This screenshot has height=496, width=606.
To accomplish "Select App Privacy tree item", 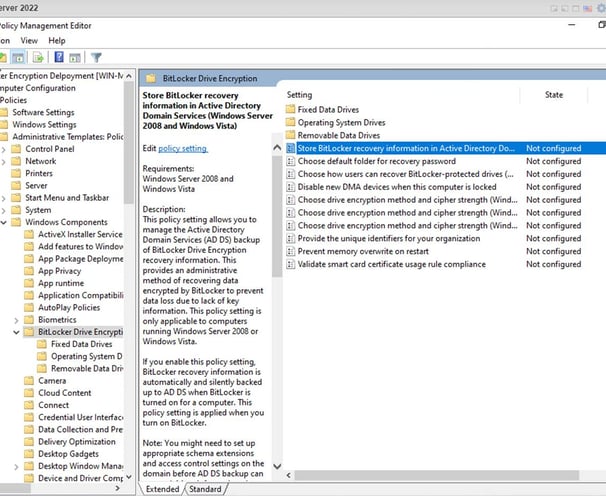I will [60, 271].
